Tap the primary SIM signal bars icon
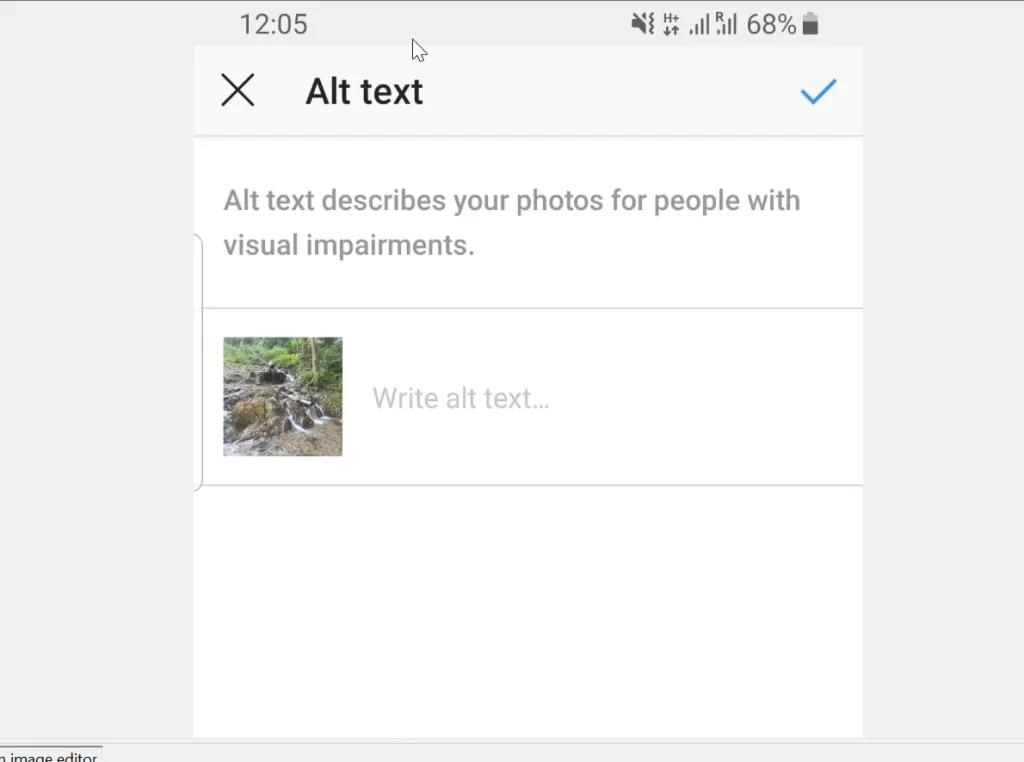The image size is (1024, 762). [x=698, y=23]
